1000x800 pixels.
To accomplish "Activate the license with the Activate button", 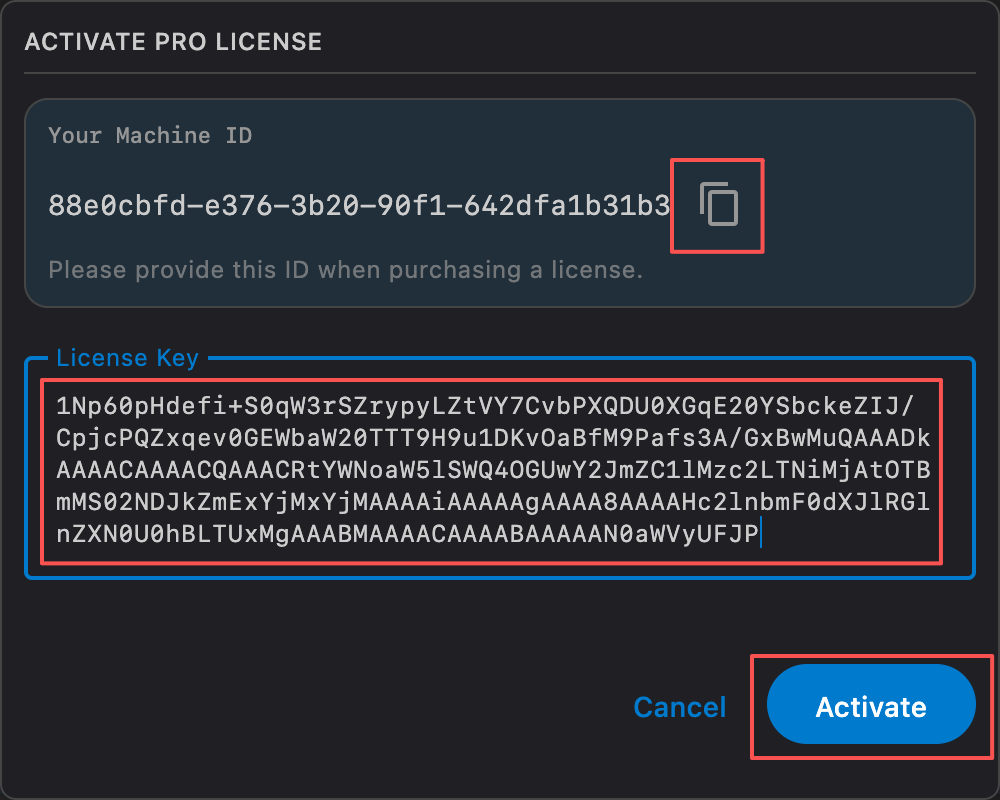I will (x=870, y=706).
